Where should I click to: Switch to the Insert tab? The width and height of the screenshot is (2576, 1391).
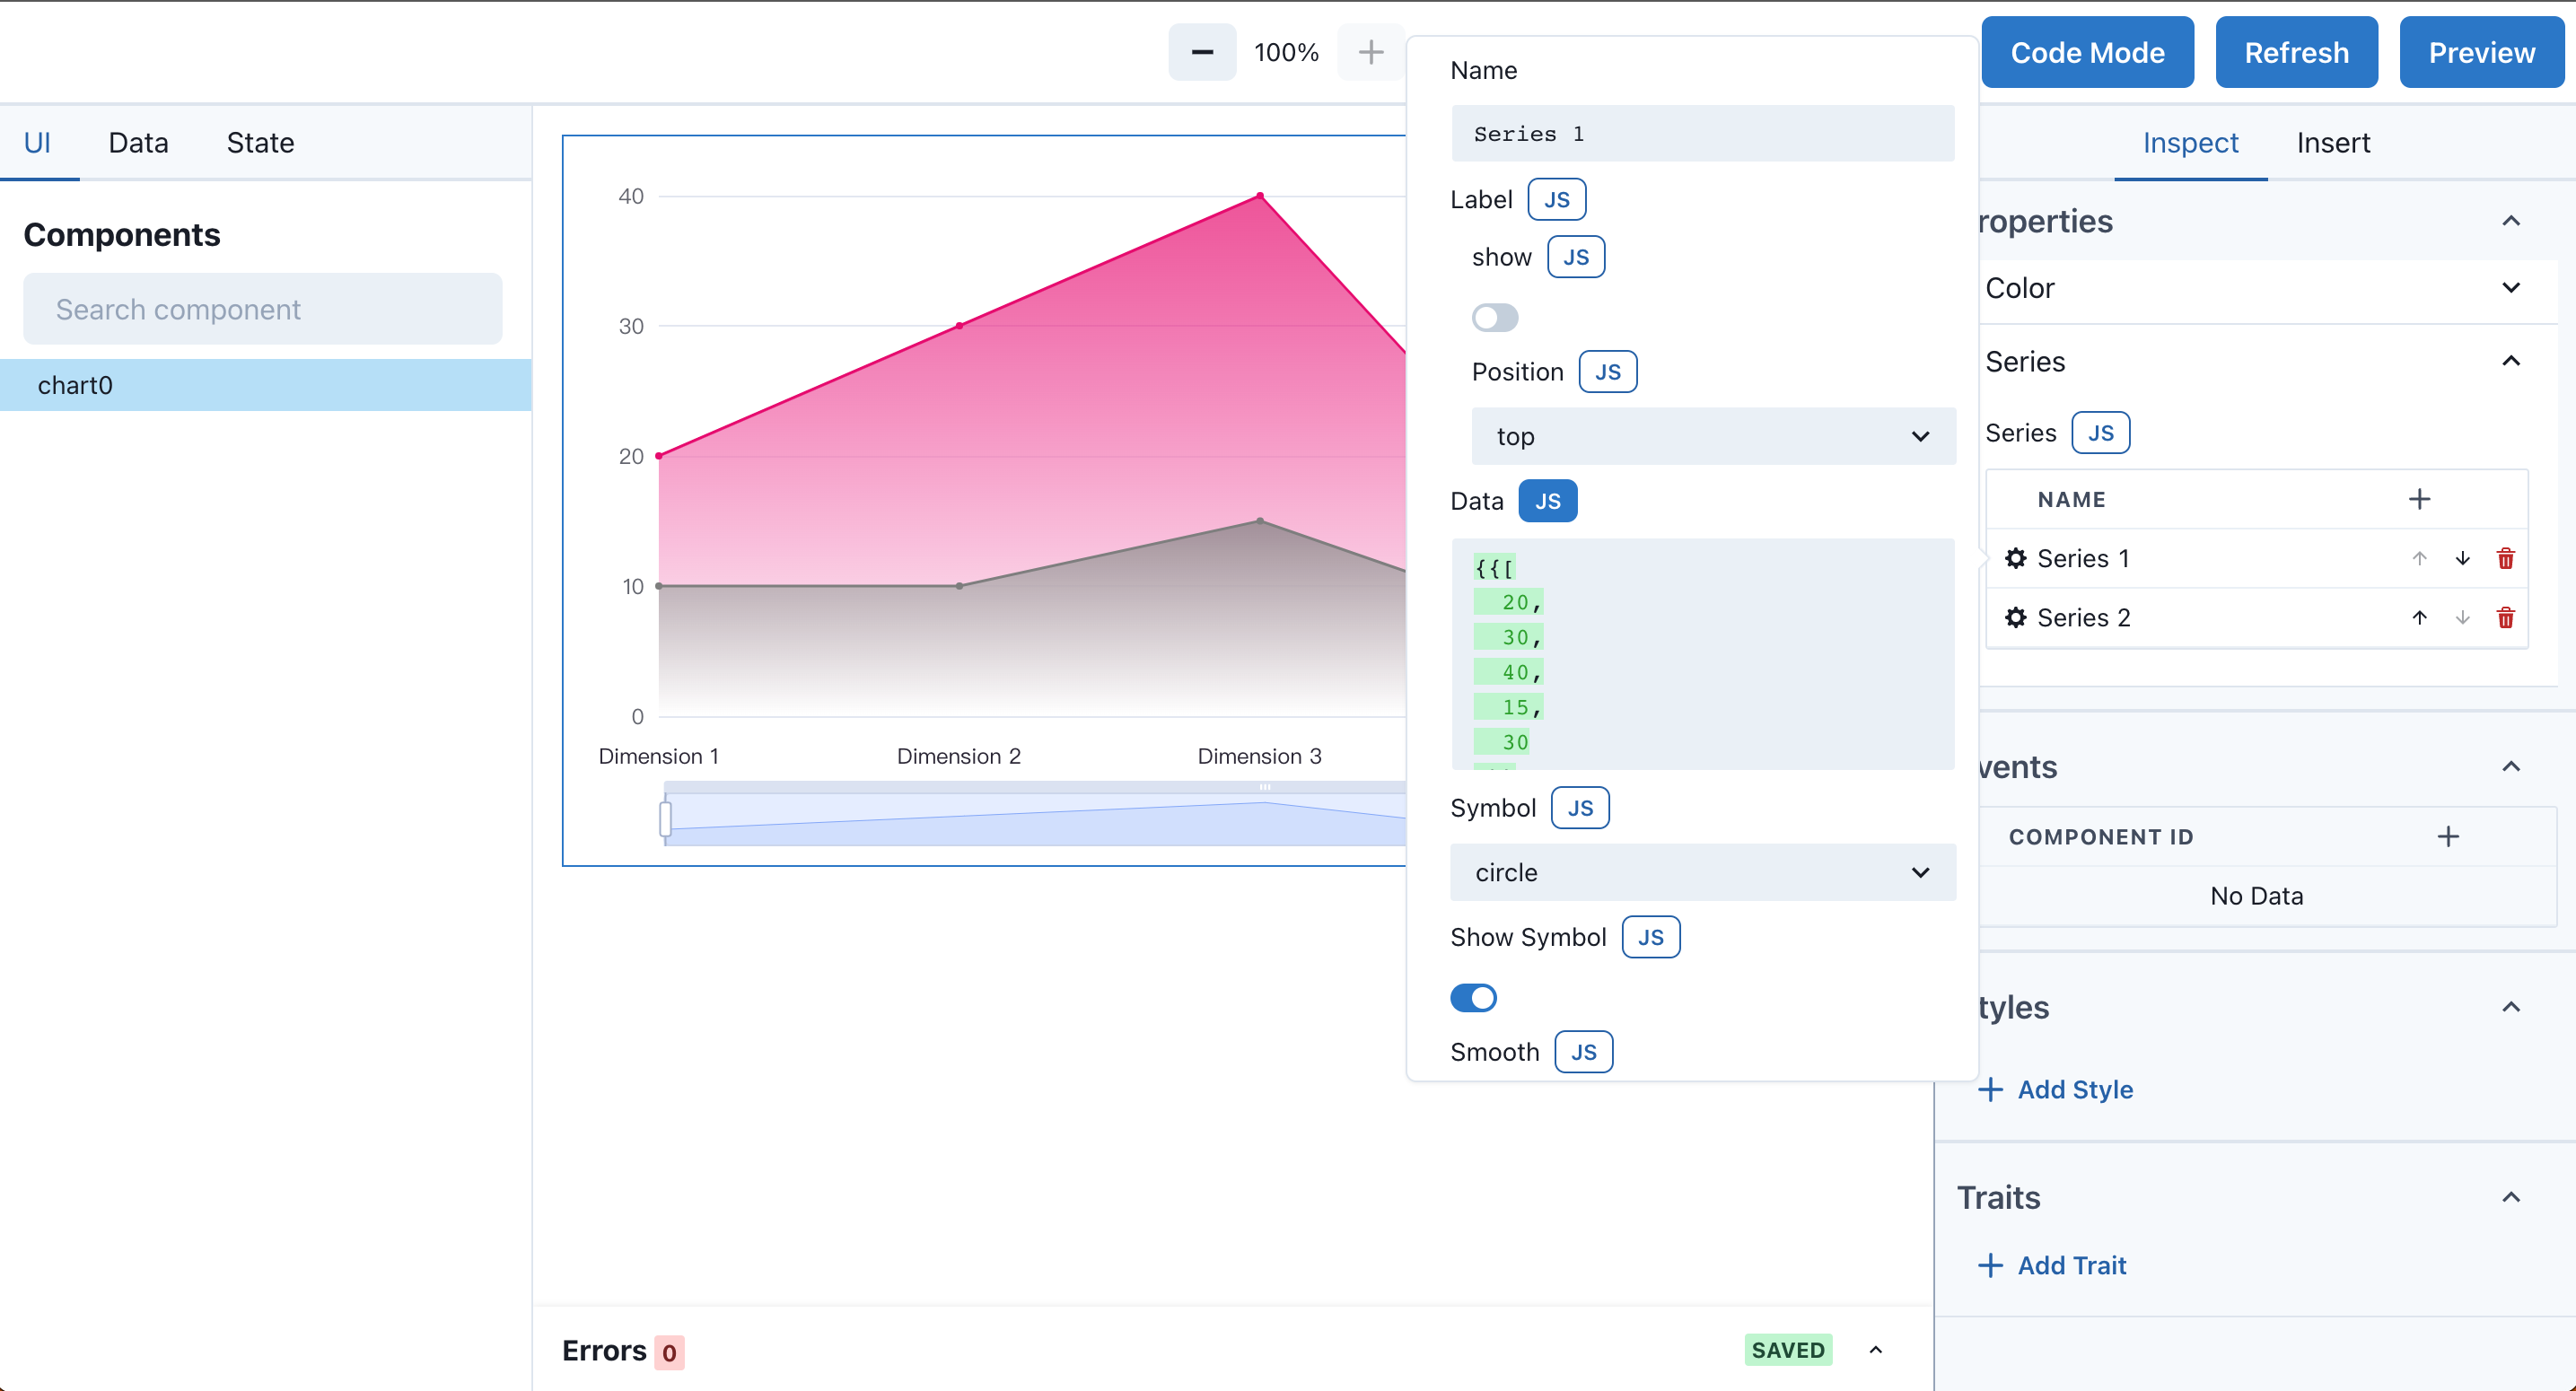point(2333,143)
